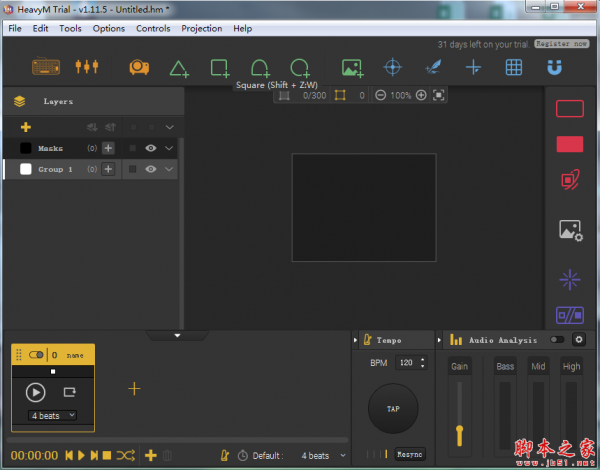Viewport: 600px width, 470px height.
Task: Toggle visibility of Masks group
Action: click(x=151, y=148)
